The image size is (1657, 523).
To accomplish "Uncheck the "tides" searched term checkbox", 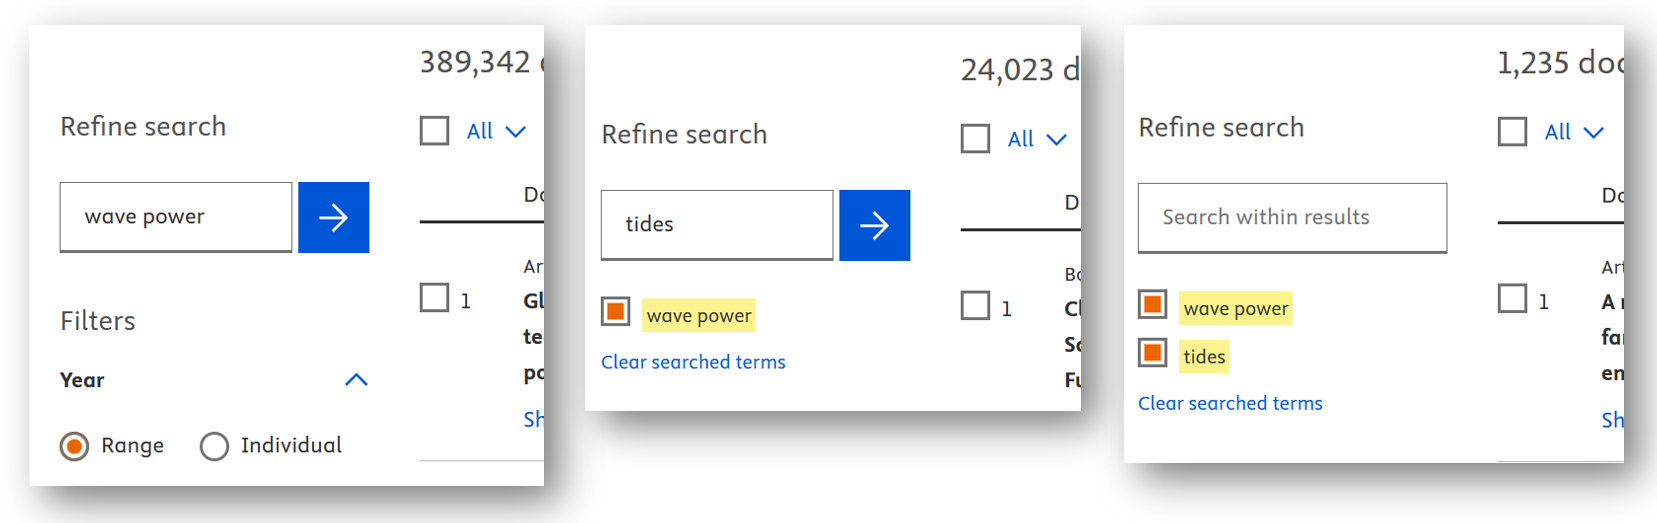I will [1153, 353].
